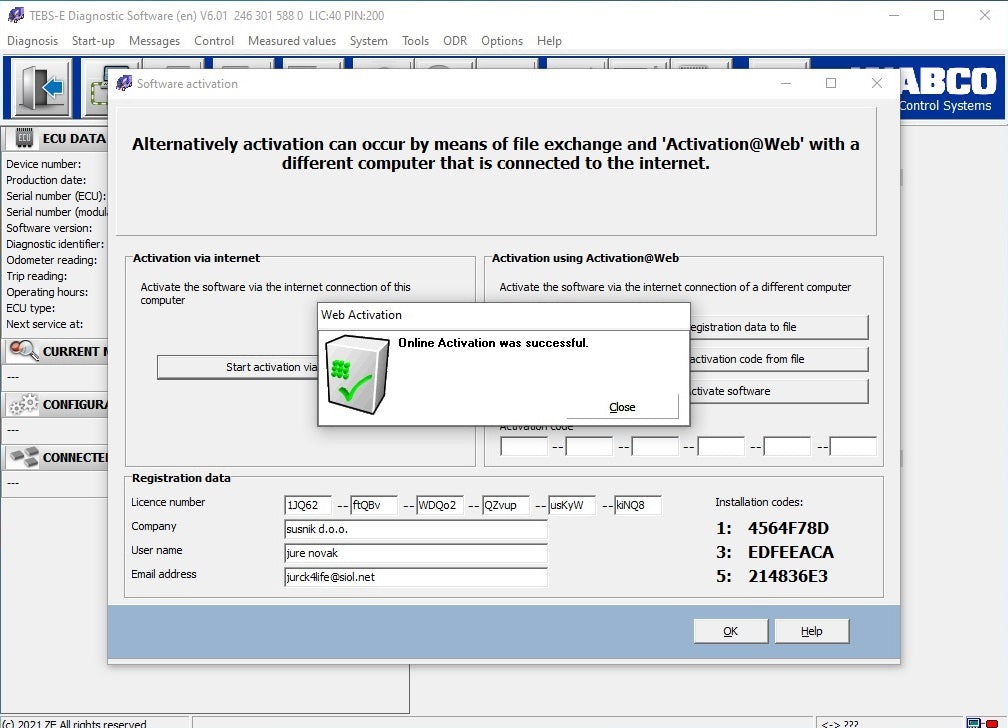1008x728 pixels.
Task: Open the Tools menu
Action: pyautogui.click(x=415, y=41)
